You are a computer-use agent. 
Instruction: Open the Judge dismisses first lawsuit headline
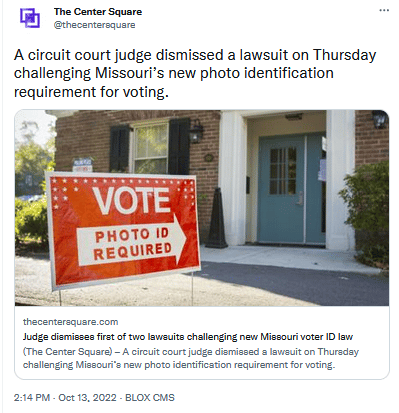click(x=188, y=337)
